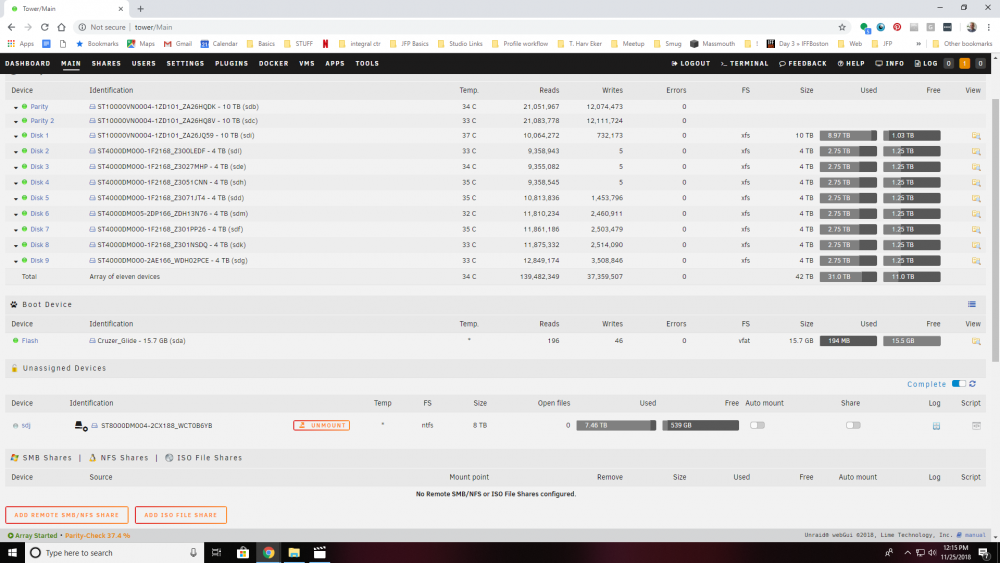
Task: Open the Tools menu
Action: coord(367,63)
